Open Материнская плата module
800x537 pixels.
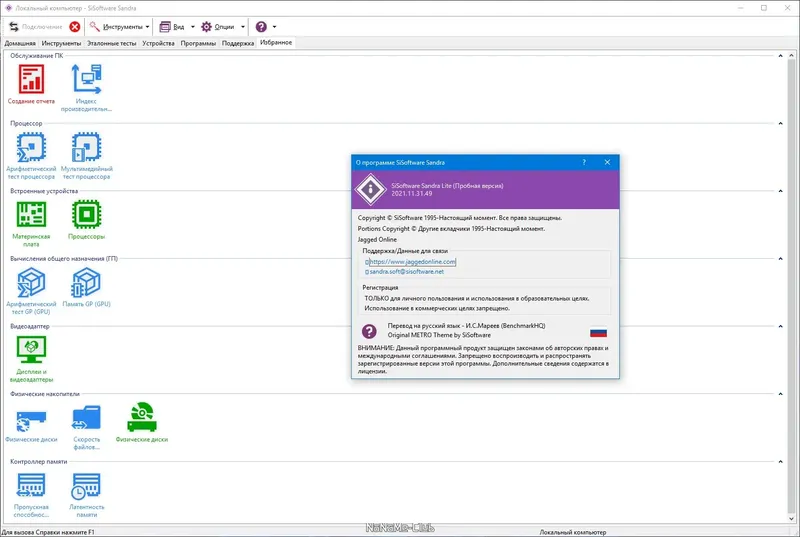click(x=31, y=214)
